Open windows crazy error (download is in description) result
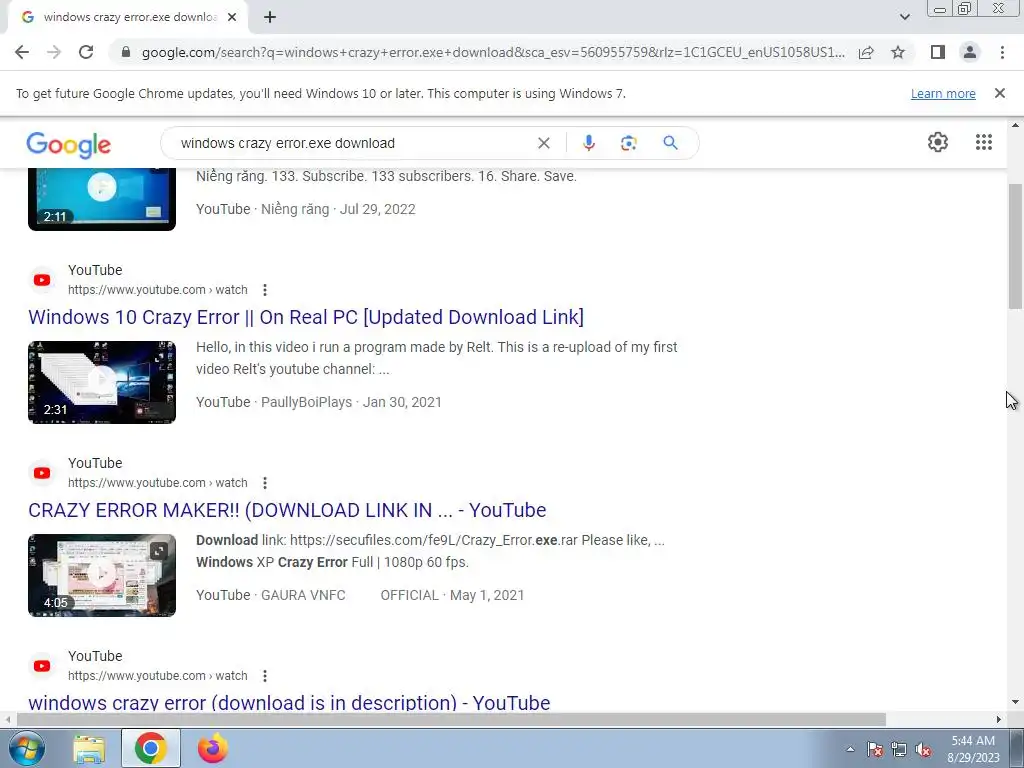 pyautogui.click(x=289, y=703)
